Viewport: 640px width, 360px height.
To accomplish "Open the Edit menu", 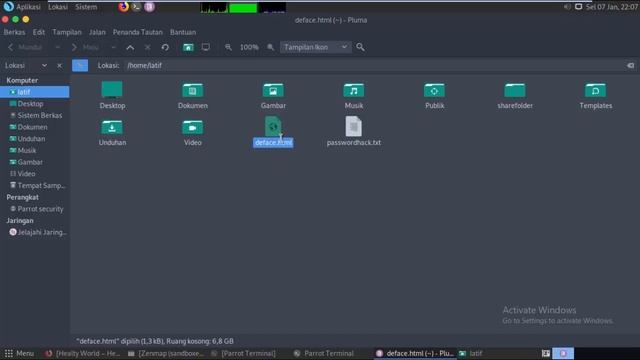I will point(39,32).
